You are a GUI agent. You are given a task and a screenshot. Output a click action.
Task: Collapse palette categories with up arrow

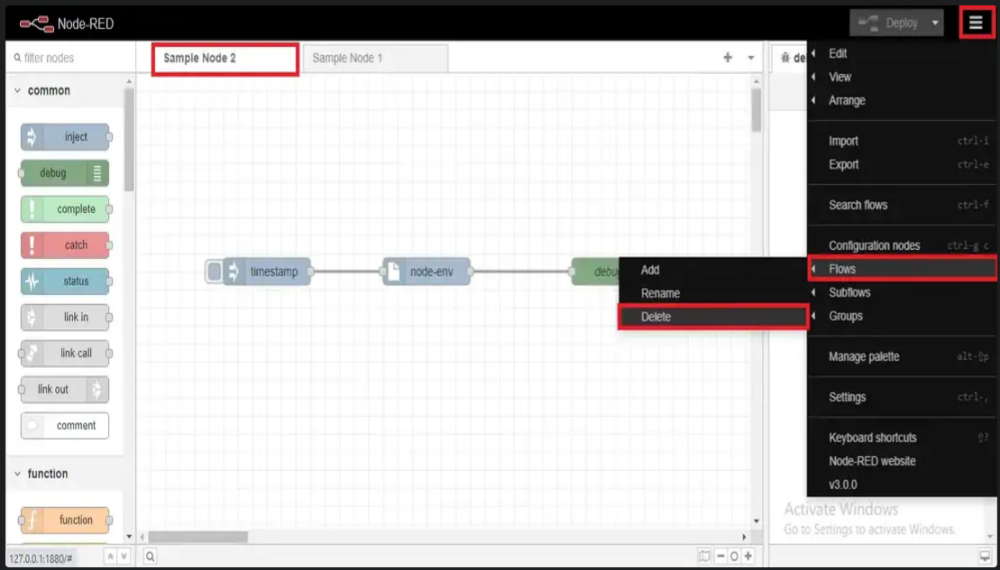click(110, 557)
